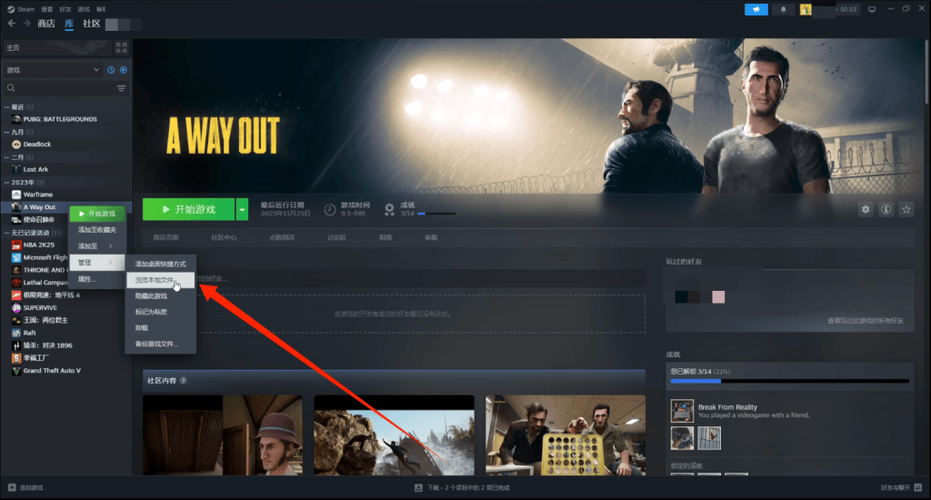
Task: Open the 客服 link
Action: (x=431, y=238)
